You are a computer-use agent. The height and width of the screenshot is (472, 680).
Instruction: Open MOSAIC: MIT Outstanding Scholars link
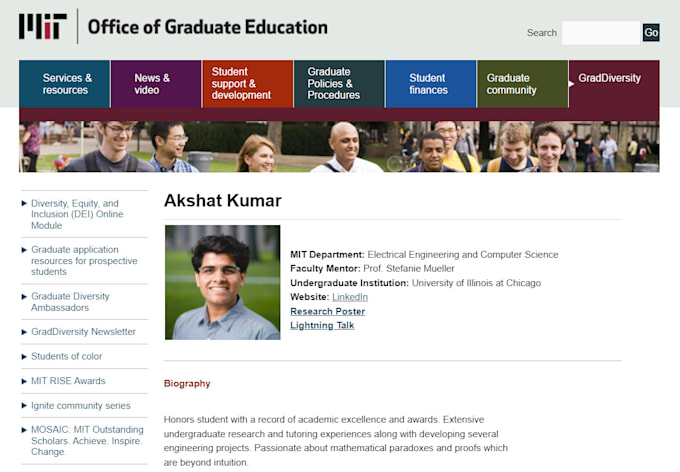pos(87,441)
